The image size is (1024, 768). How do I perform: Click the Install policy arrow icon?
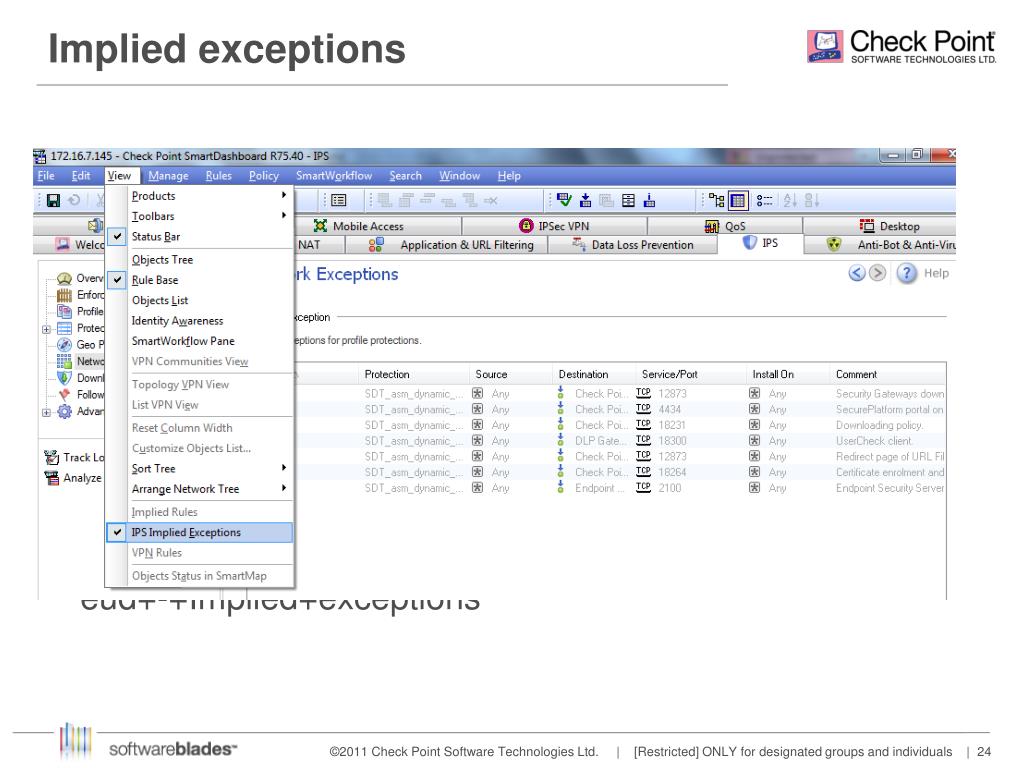pos(586,200)
